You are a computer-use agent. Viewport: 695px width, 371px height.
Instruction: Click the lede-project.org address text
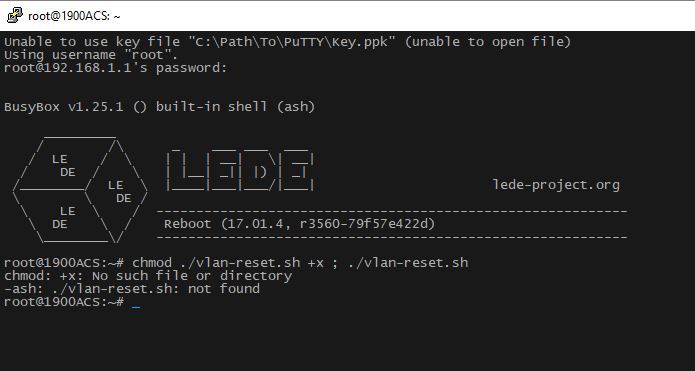tap(556, 185)
